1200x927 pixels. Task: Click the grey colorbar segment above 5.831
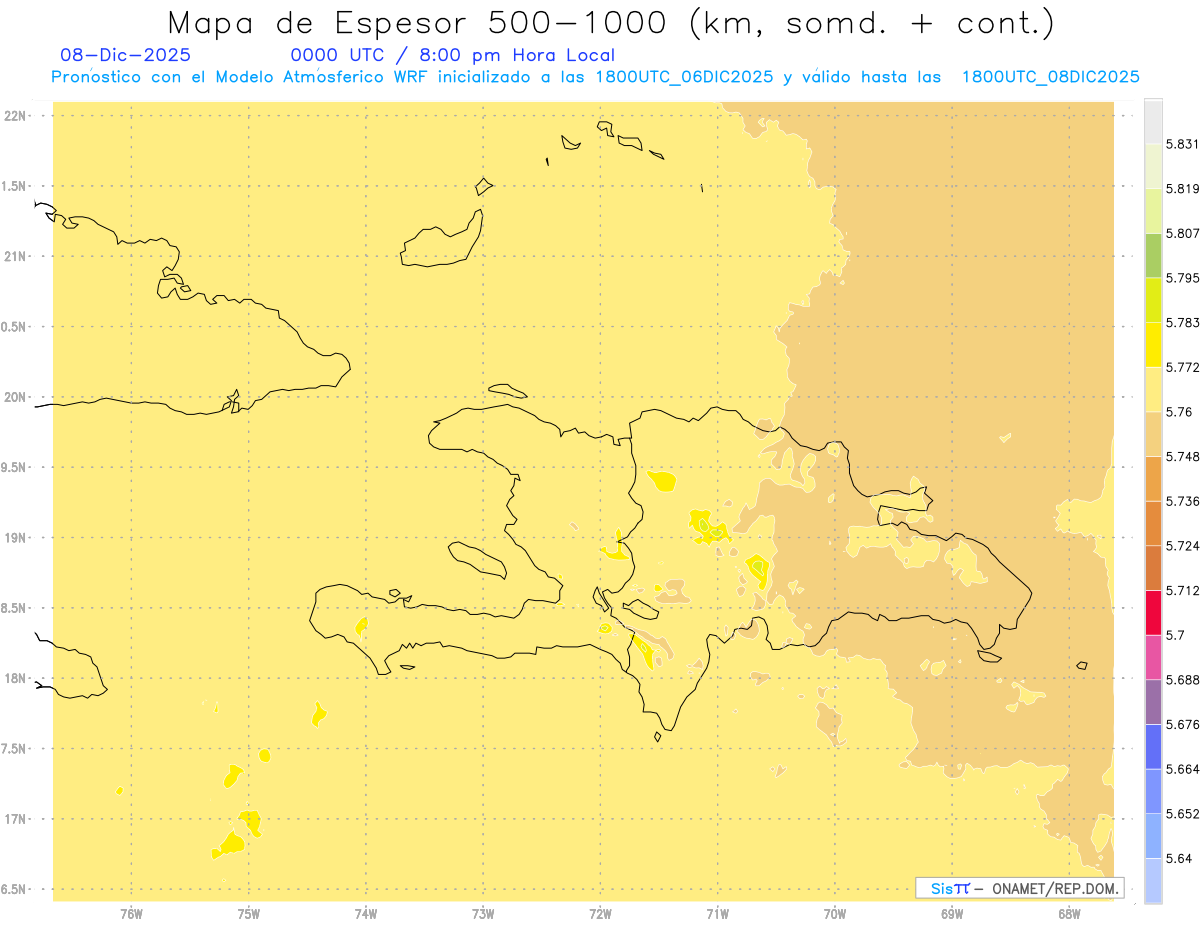click(1153, 121)
